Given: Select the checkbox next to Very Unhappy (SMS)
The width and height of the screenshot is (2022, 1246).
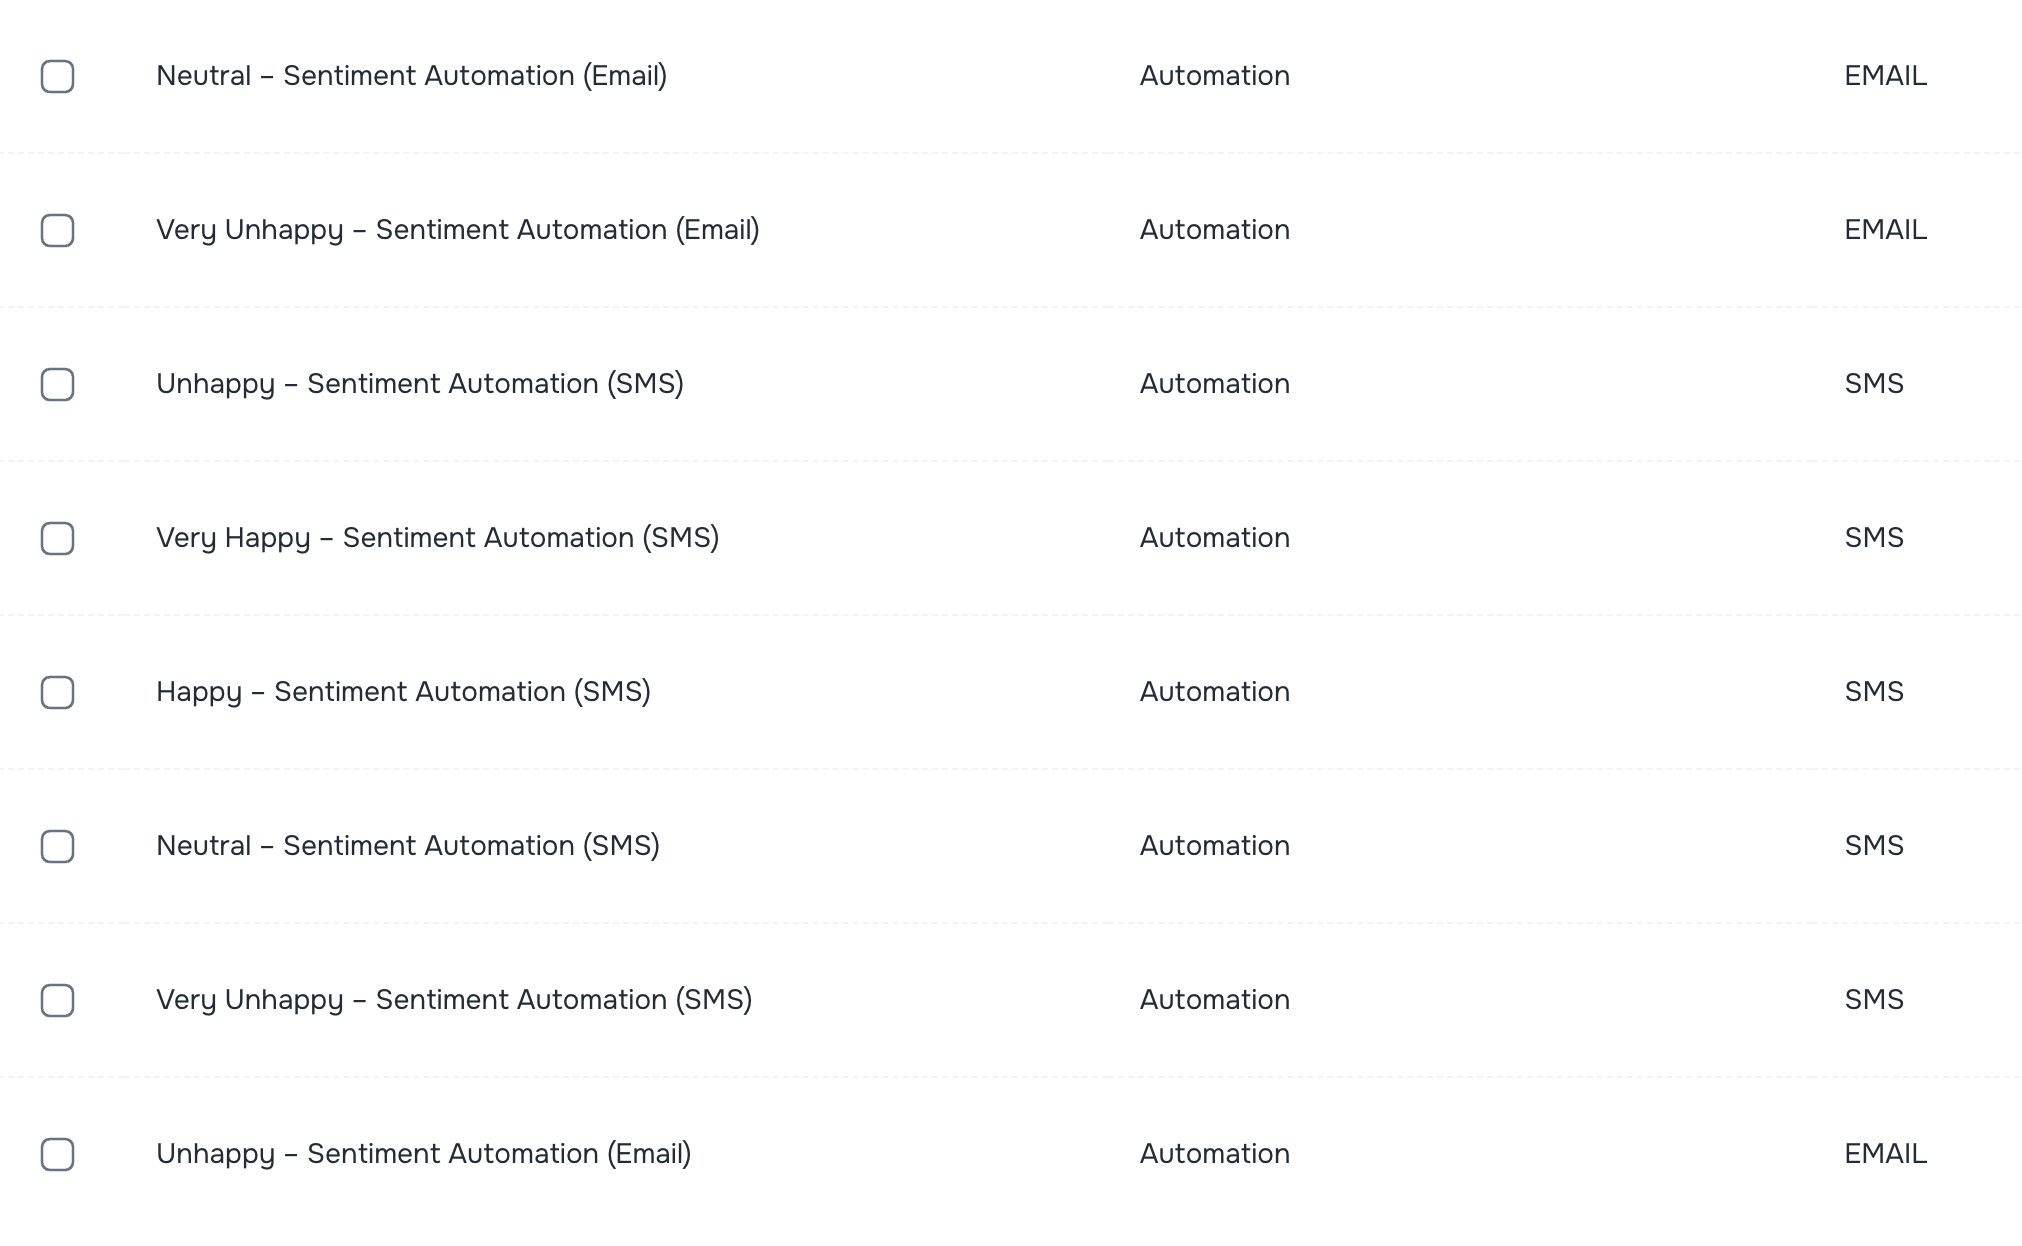Looking at the screenshot, I should [x=57, y=999].
